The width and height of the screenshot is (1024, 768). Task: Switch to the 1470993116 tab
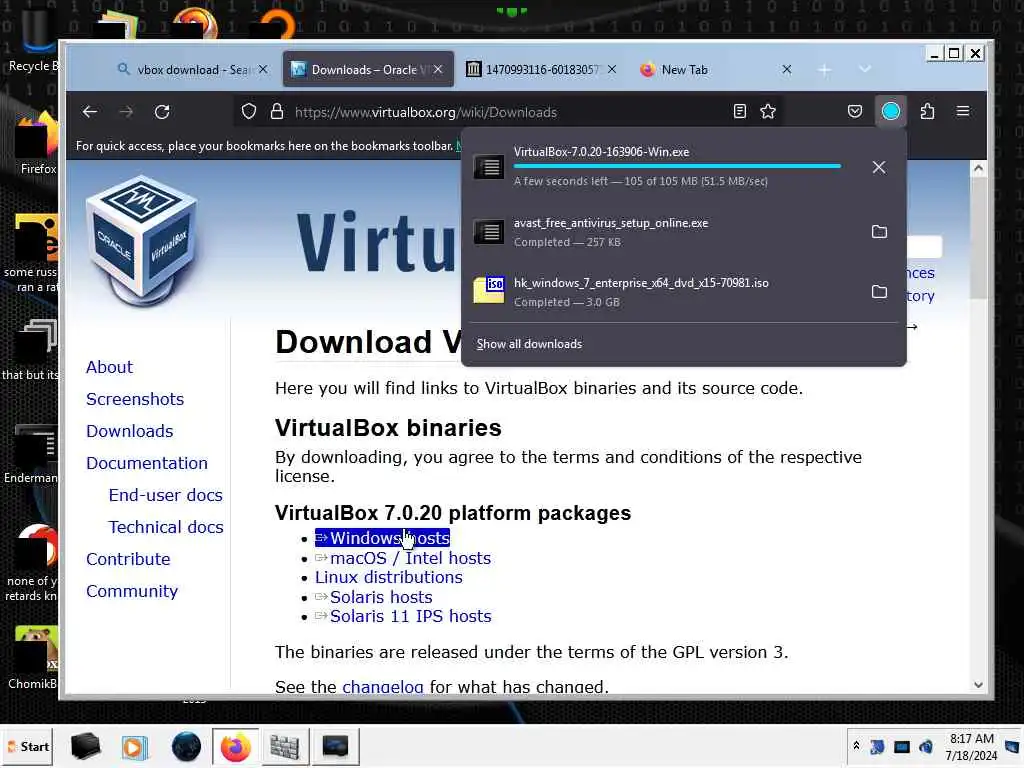pyautogui.click(x=542, y=70)
